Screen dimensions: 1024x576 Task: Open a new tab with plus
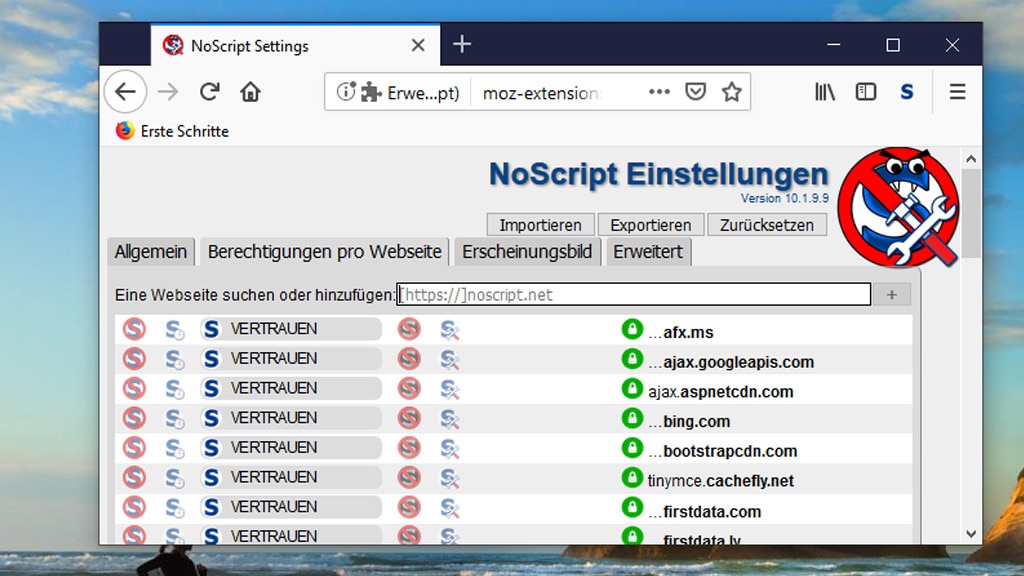[x=462, y=44]
